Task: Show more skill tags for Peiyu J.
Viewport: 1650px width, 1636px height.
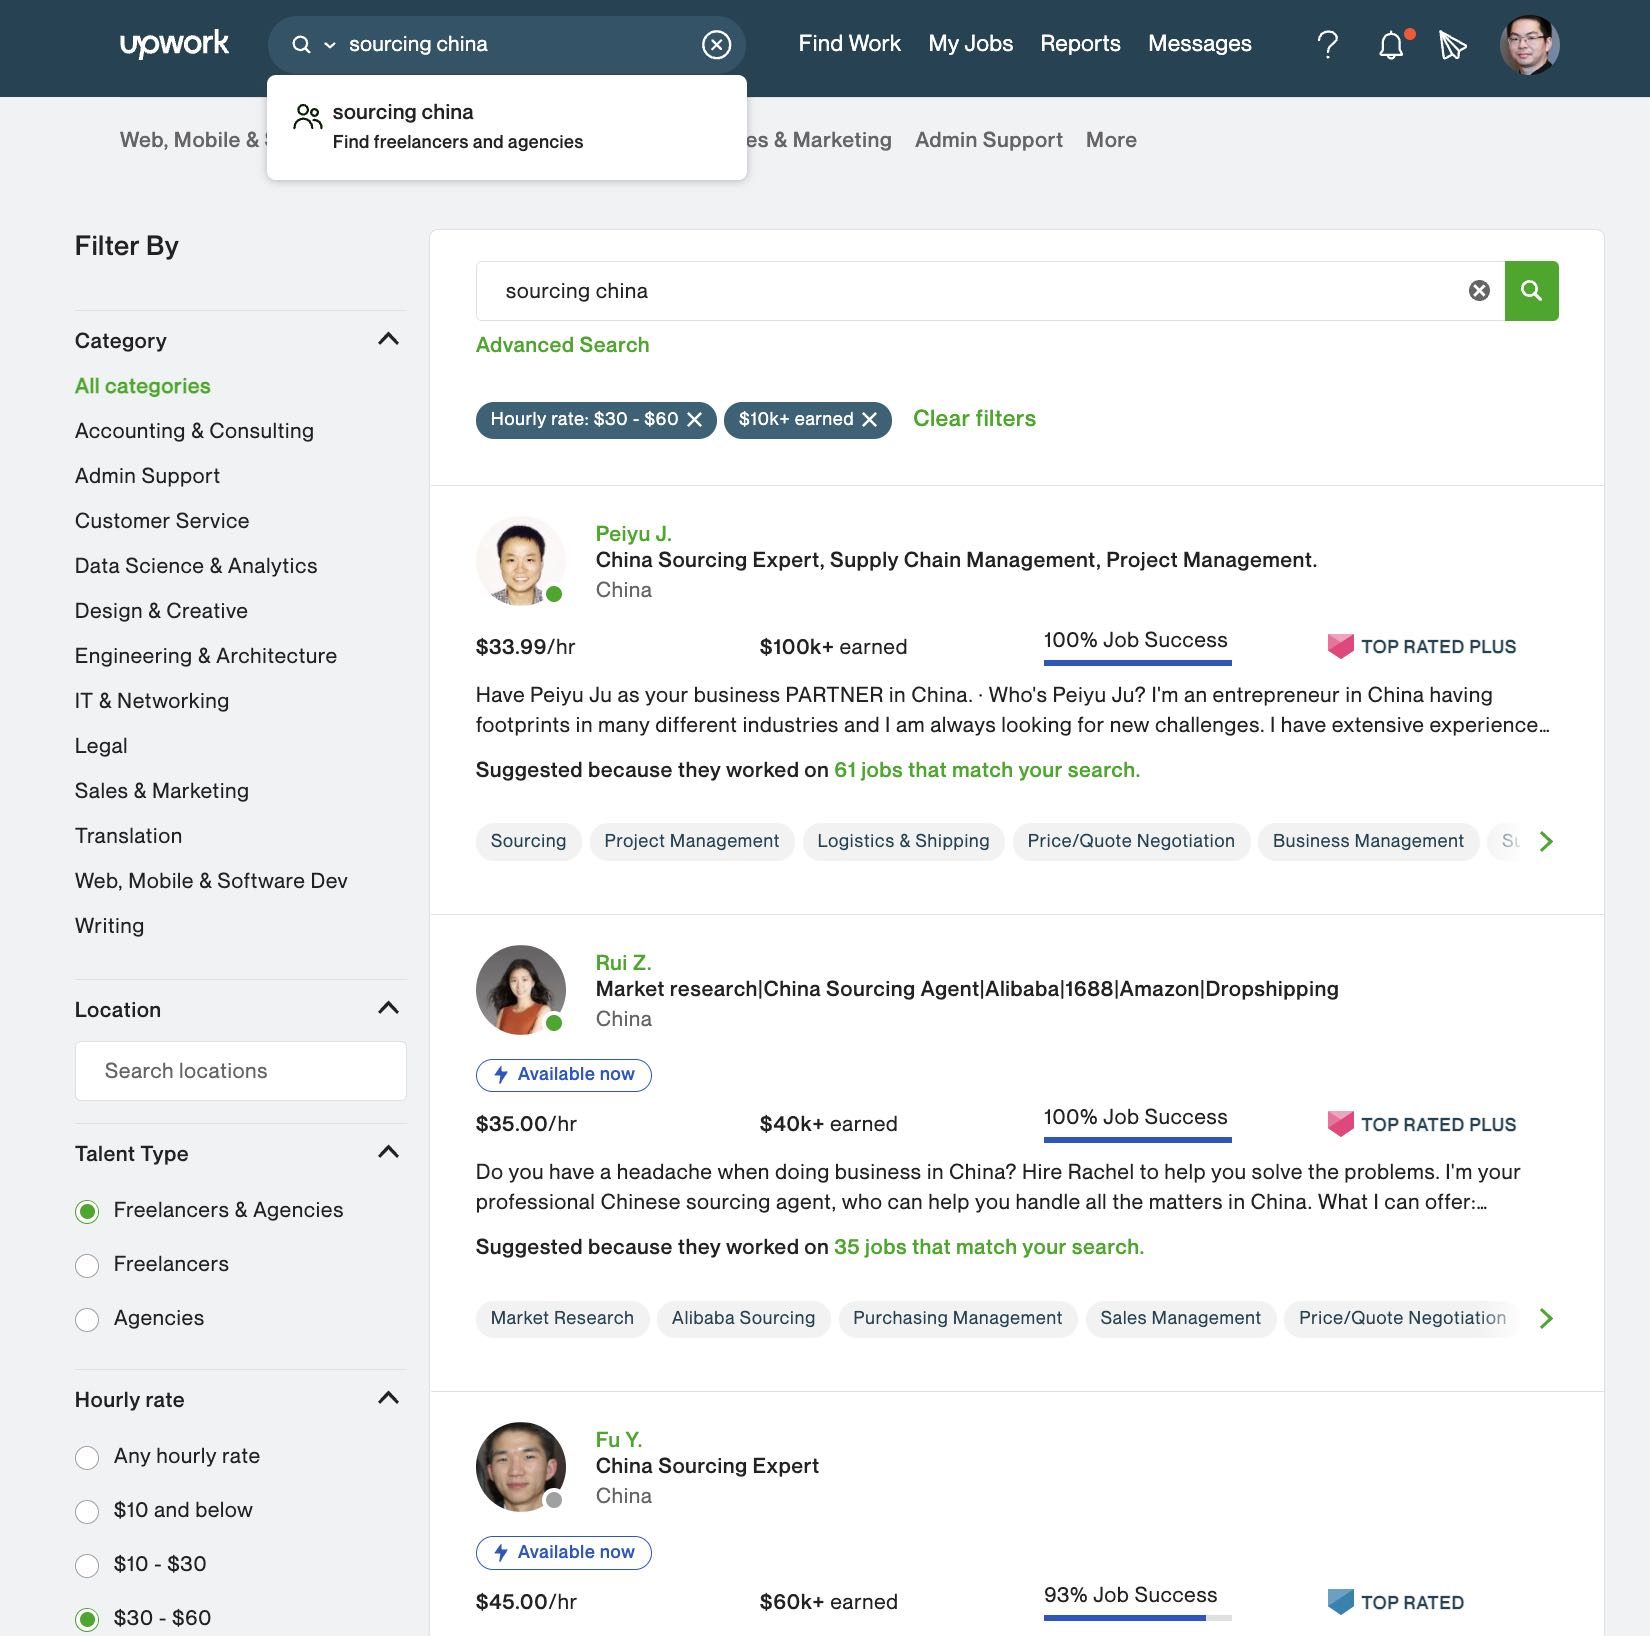Action: [x=1546, y=841]
